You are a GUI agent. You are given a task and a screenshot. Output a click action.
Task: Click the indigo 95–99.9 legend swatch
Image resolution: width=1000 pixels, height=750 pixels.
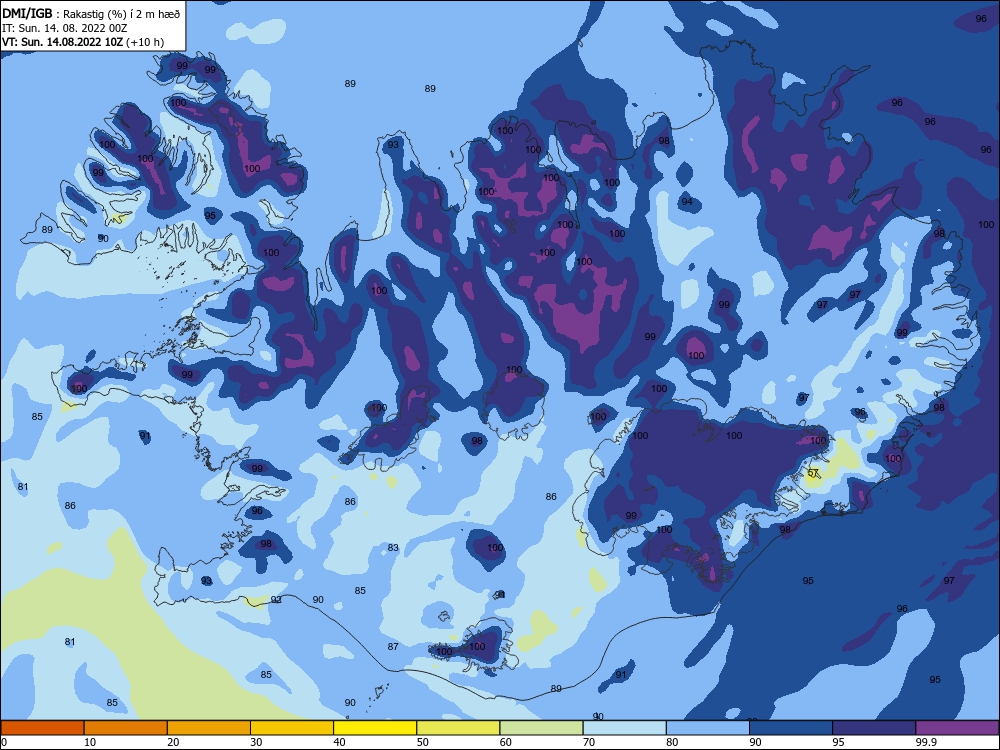[874, 728]
